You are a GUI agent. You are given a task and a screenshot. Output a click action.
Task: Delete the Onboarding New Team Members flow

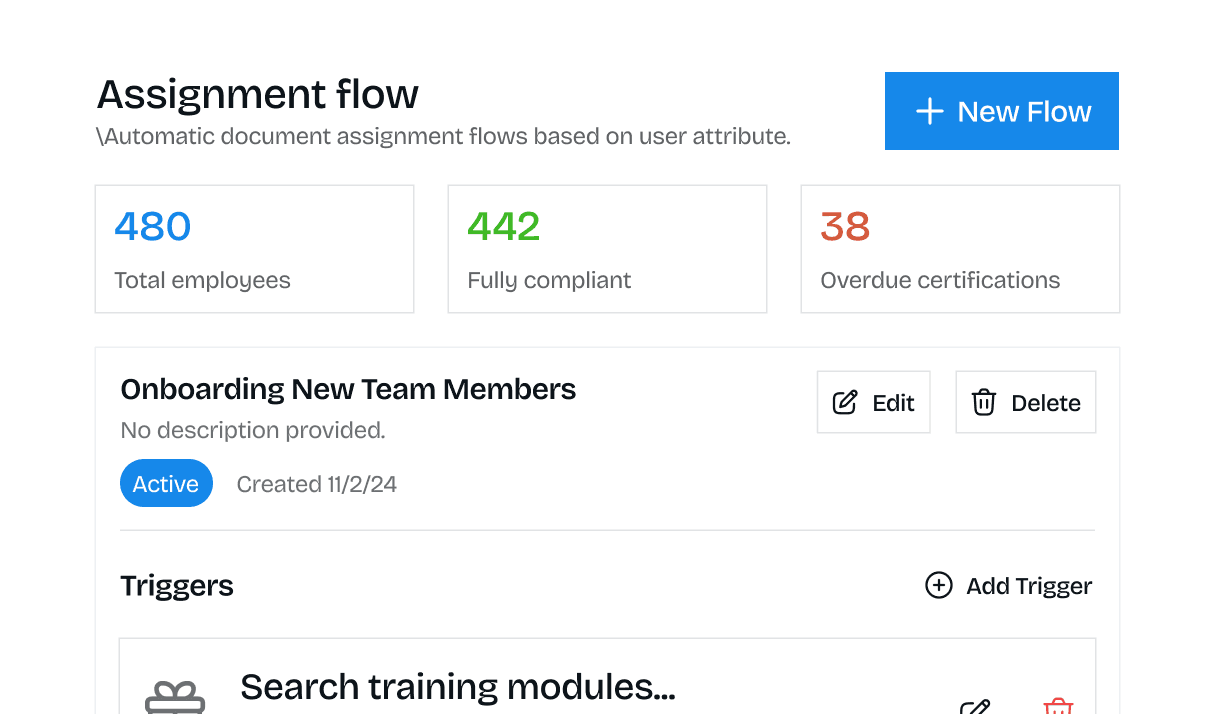(1025, 402)
